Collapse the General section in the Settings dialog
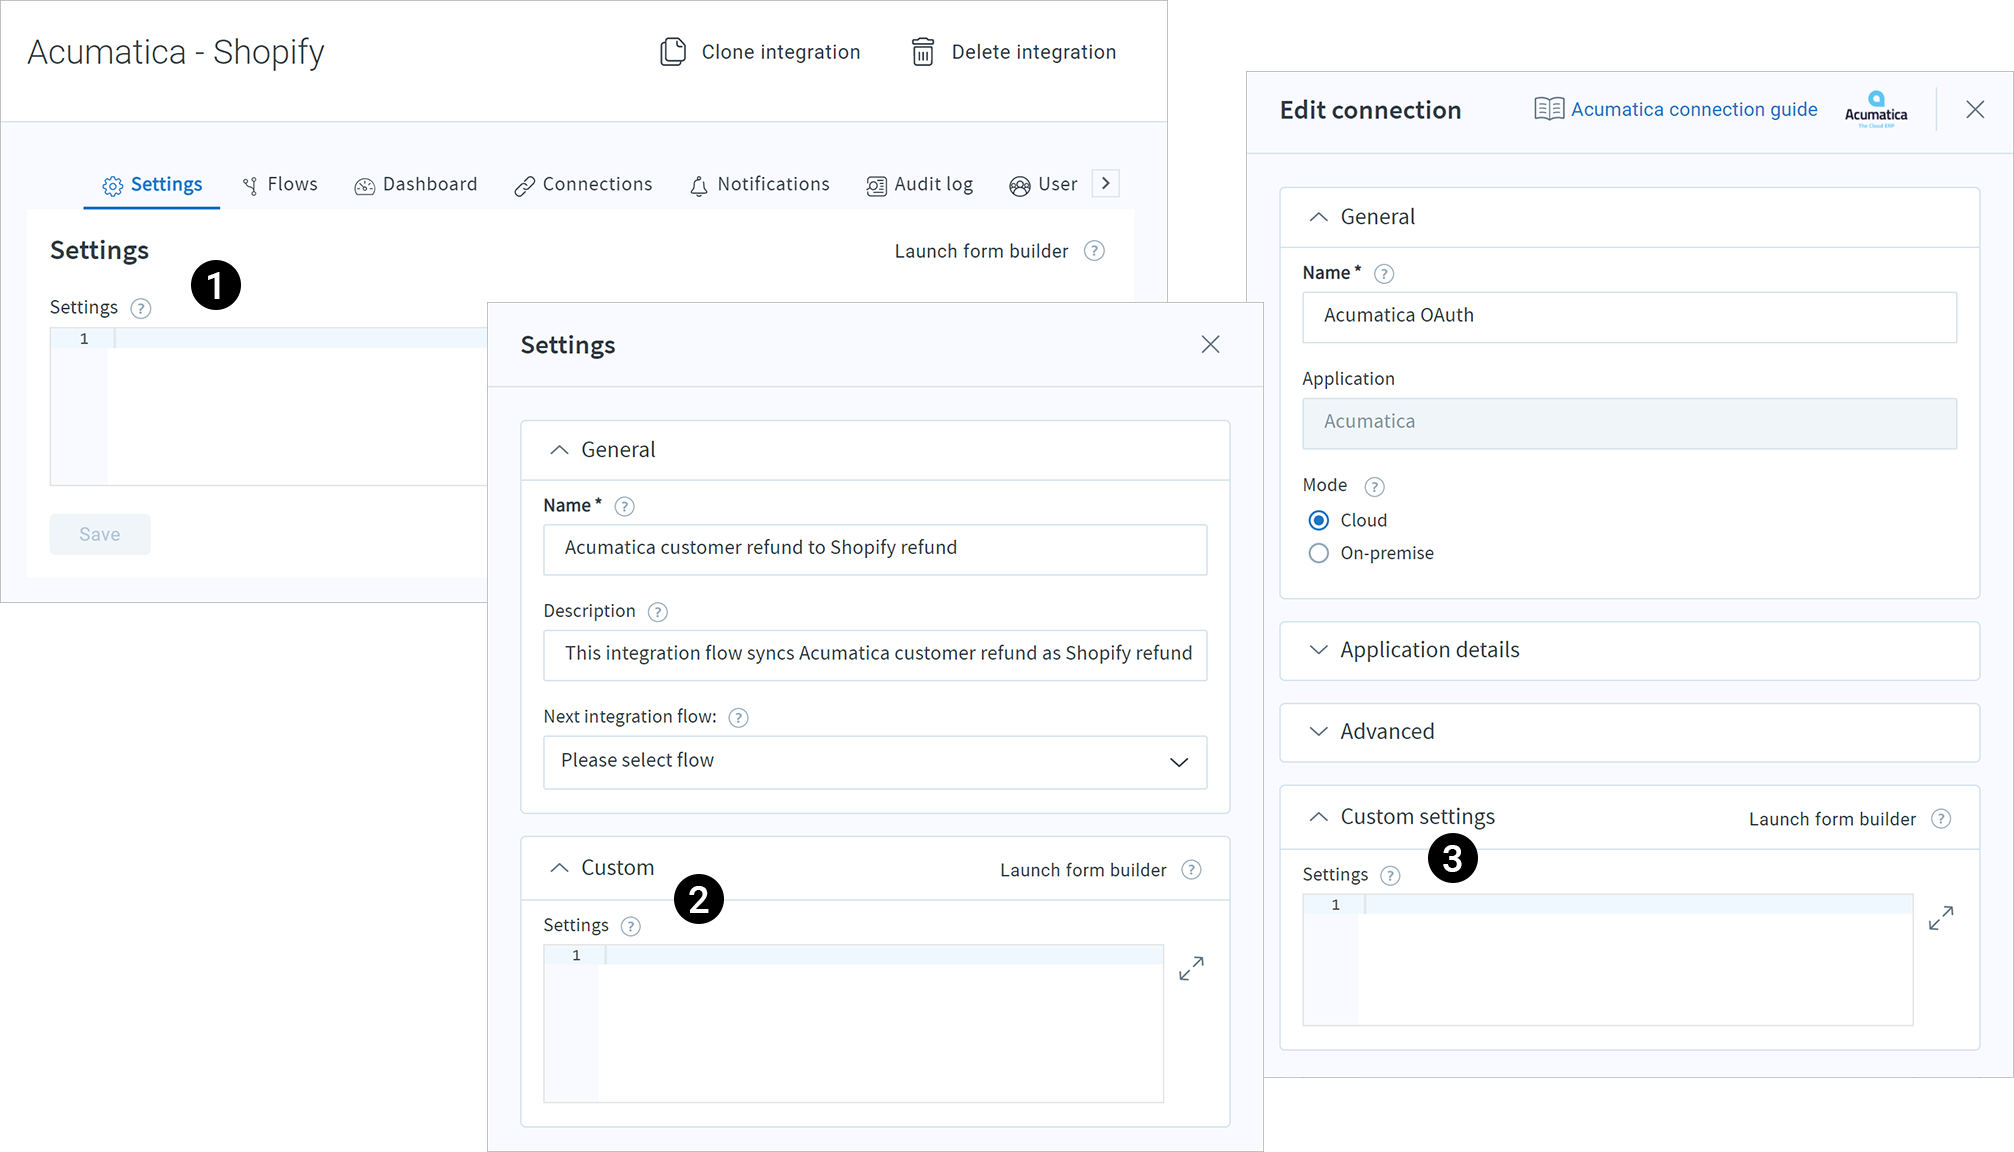 coord(559,450)
